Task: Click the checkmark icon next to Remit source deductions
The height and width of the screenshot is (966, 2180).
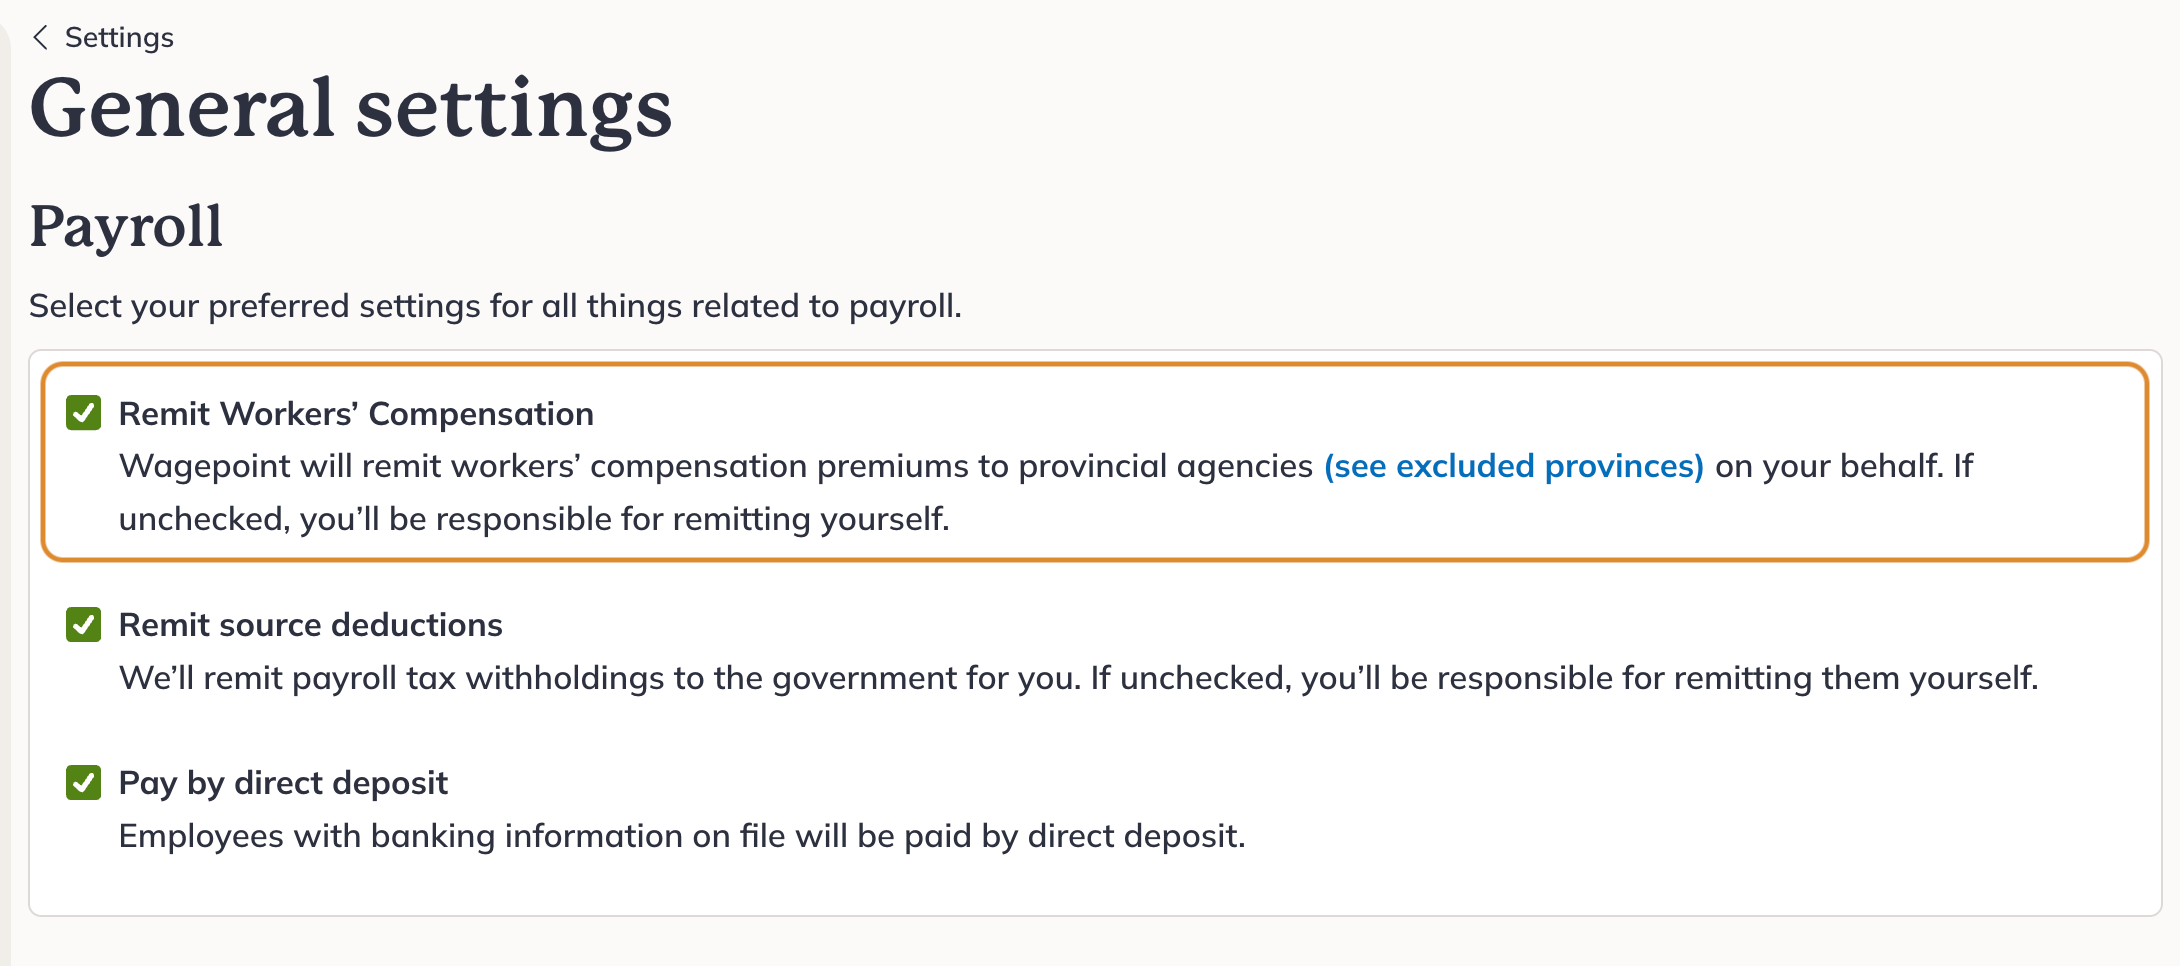Action: pos(83,624)
